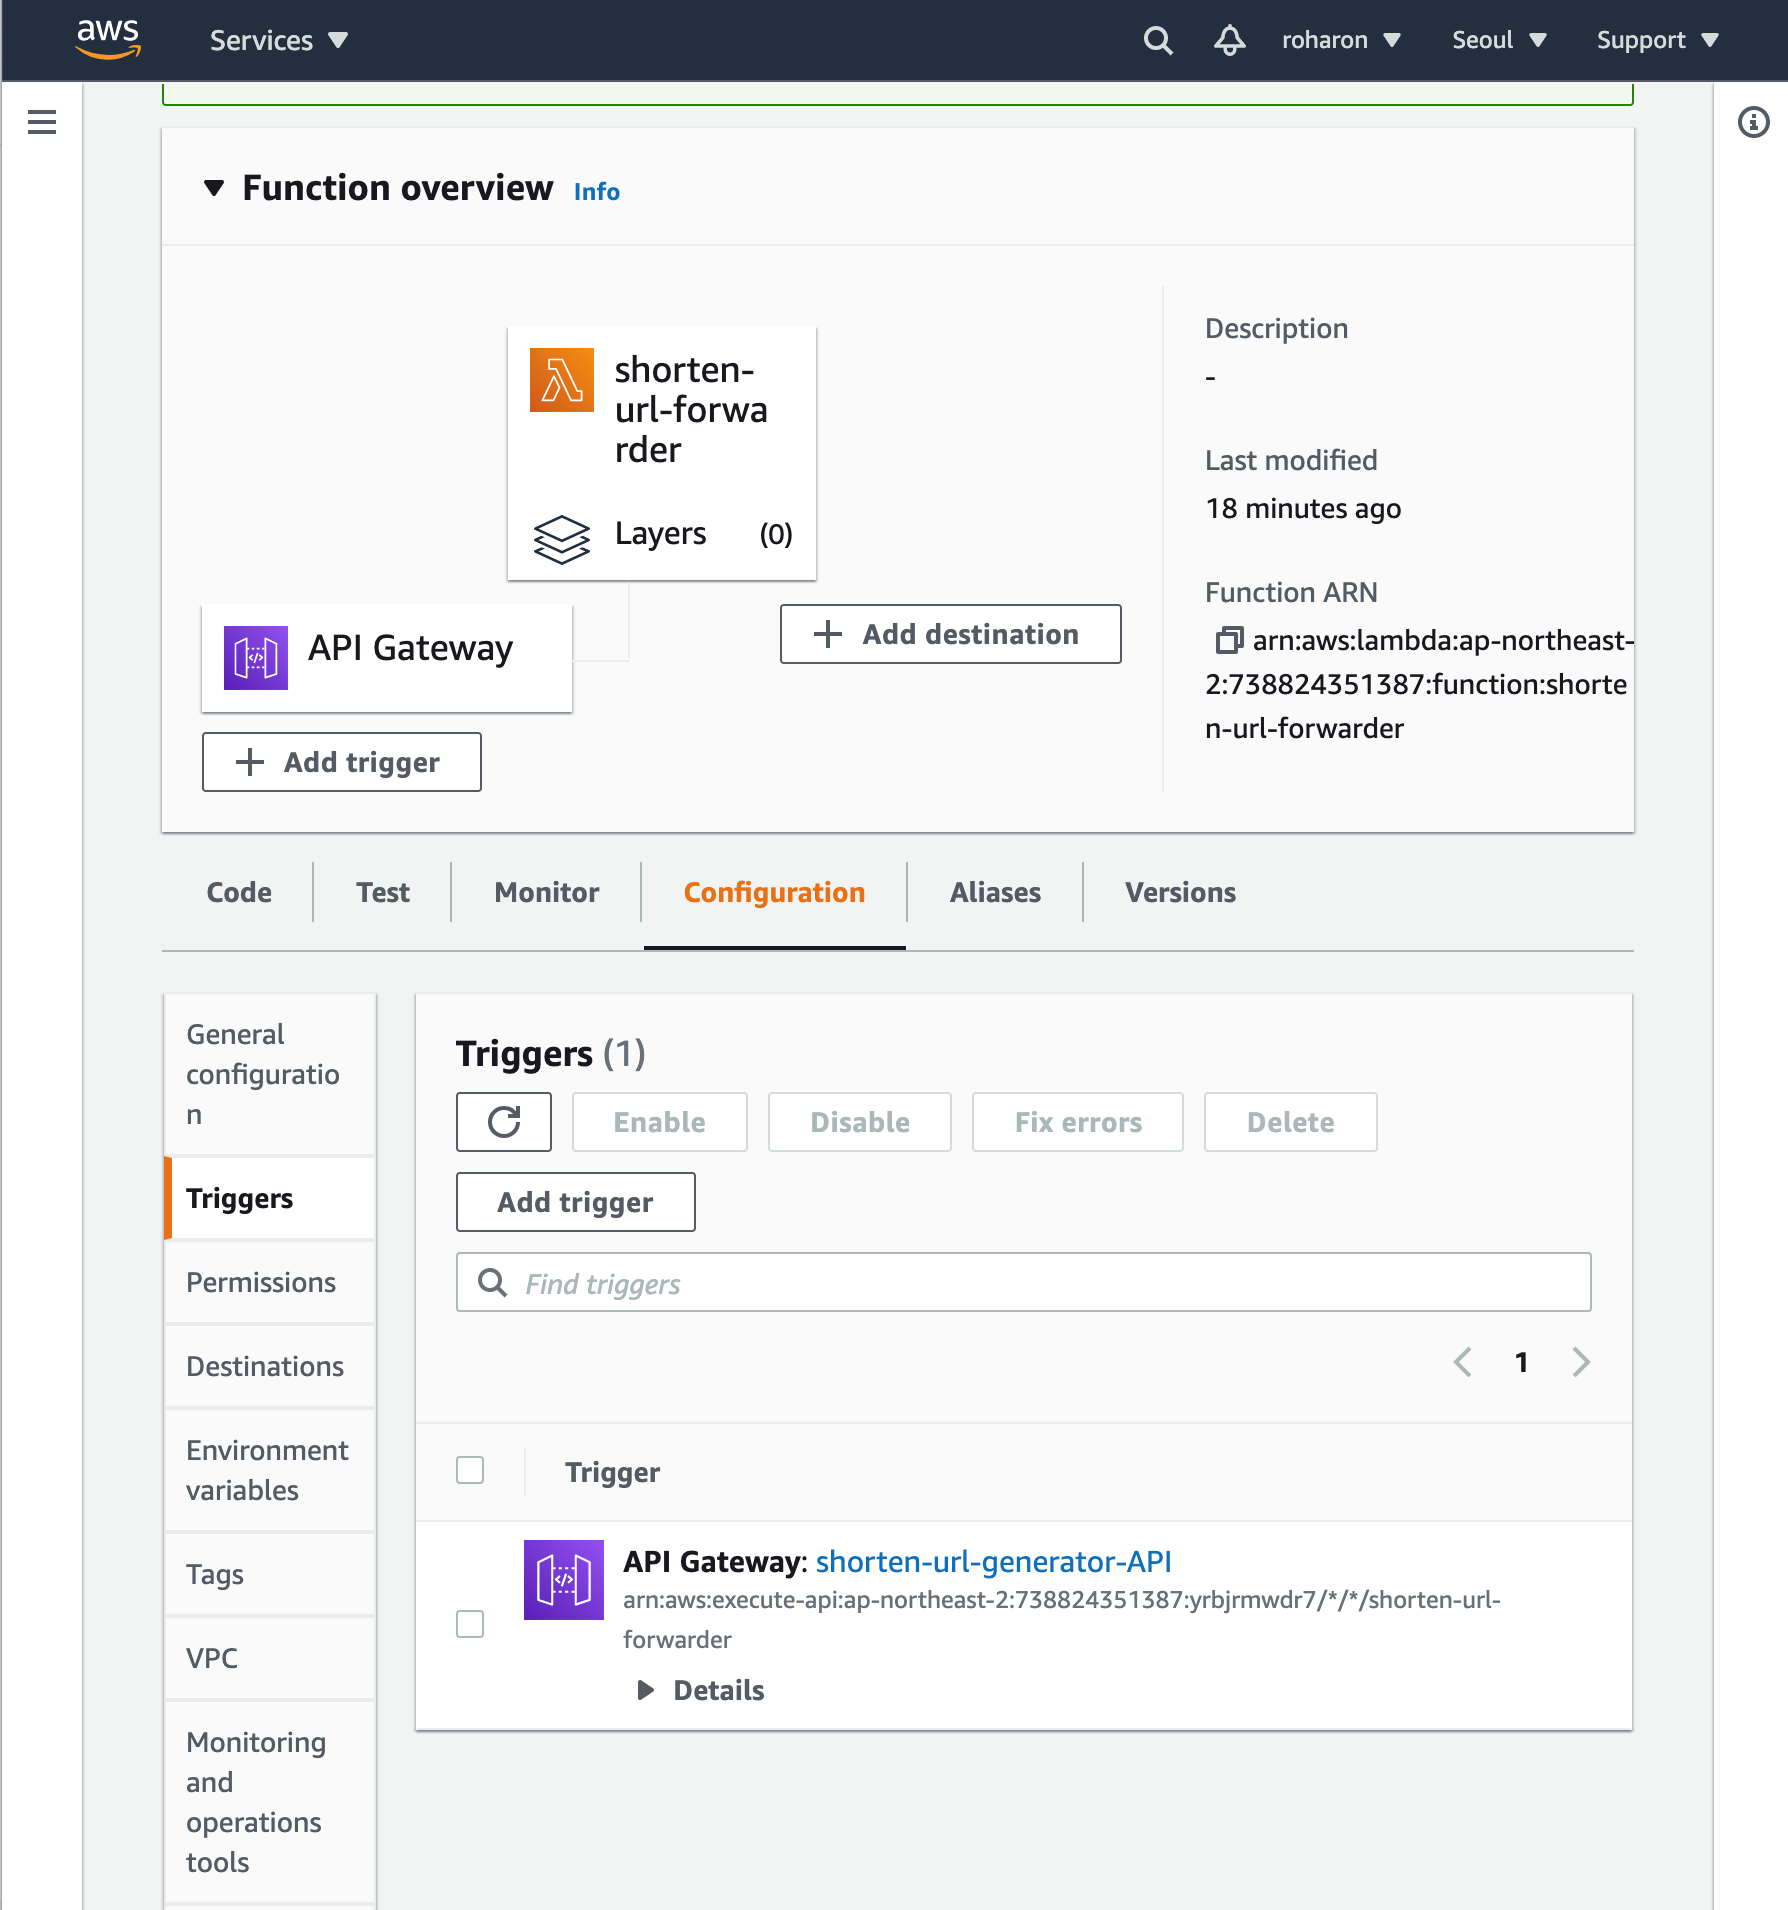Open Environment variables in side menu
1788x1910 pixels.
click(270, 1470)
